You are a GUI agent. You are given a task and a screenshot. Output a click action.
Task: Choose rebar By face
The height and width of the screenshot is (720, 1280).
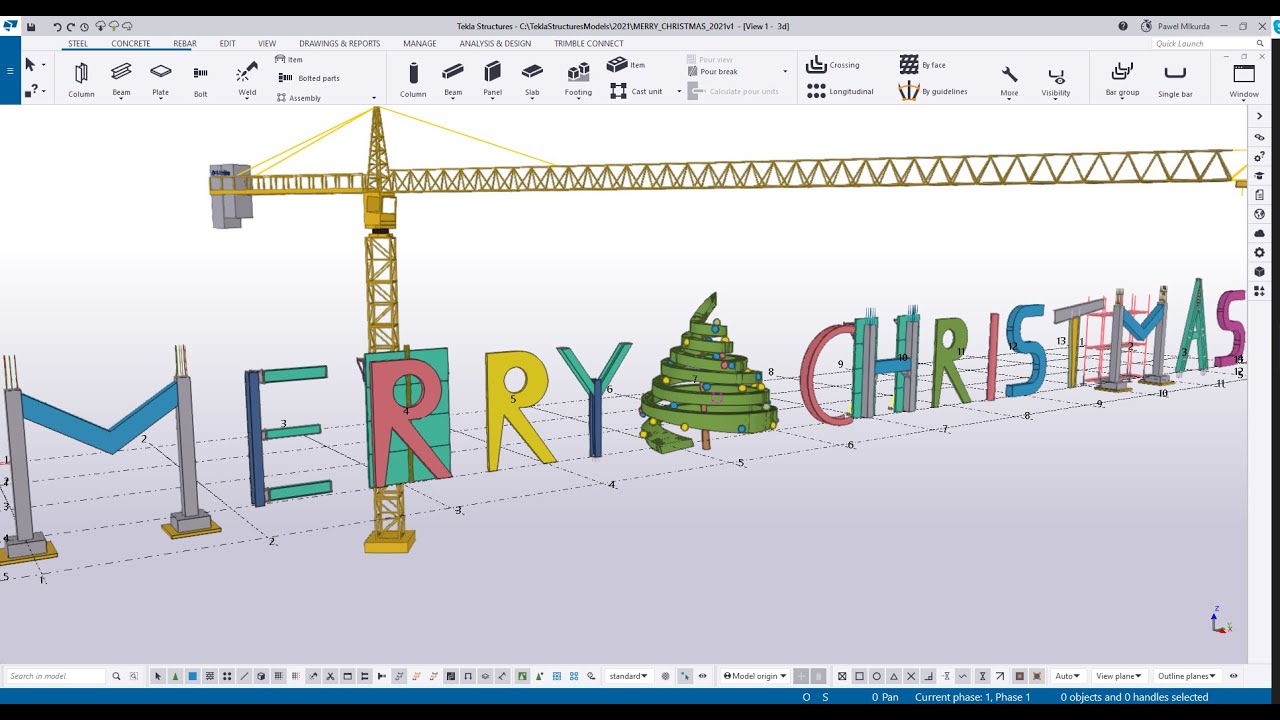[922, 65]
